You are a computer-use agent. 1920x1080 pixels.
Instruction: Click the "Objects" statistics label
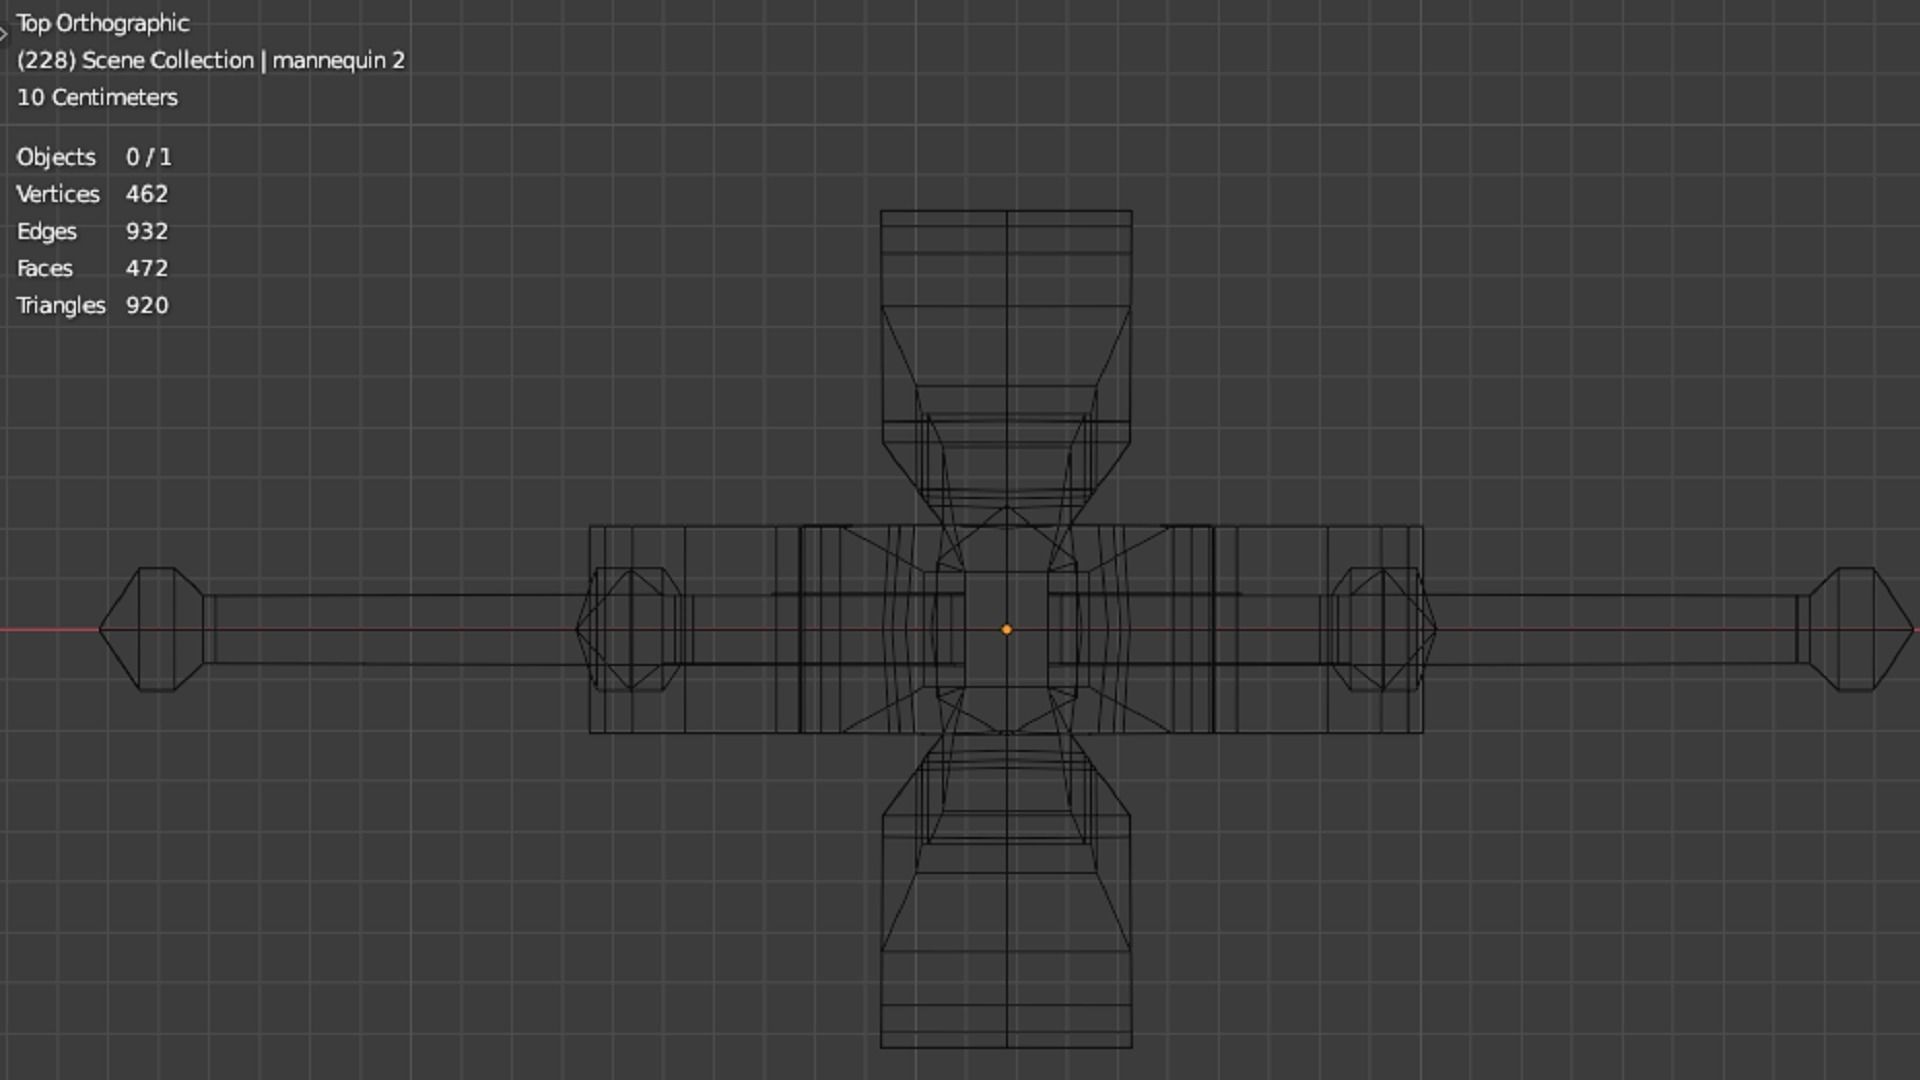pos(56,157)
